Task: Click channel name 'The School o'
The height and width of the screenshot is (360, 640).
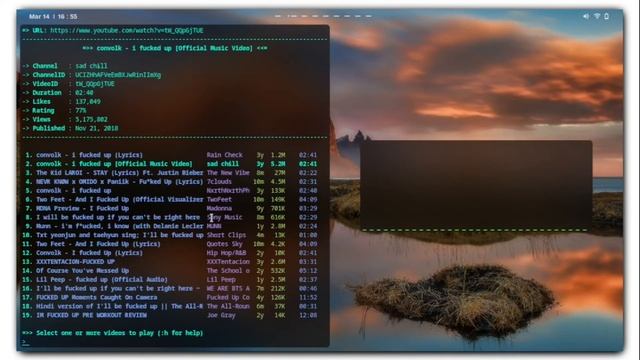Action: click(228, 271)
